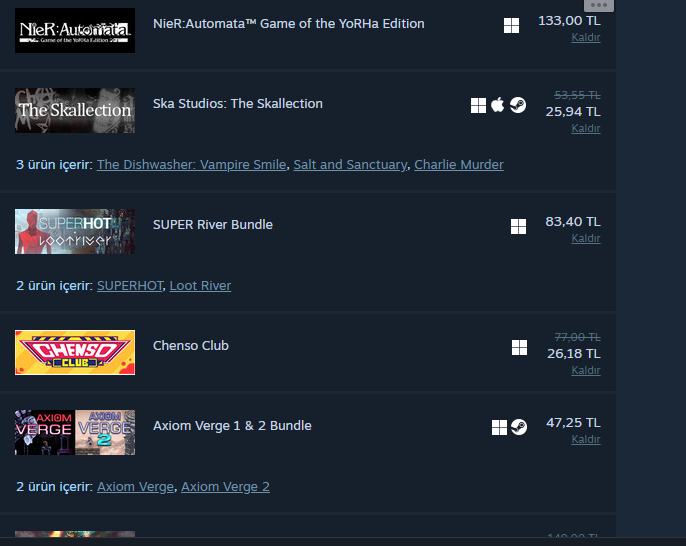The image size is (686, 546).
Task: Click Windows icon for NieR:Automata
Action: click(x=511, y=26)
